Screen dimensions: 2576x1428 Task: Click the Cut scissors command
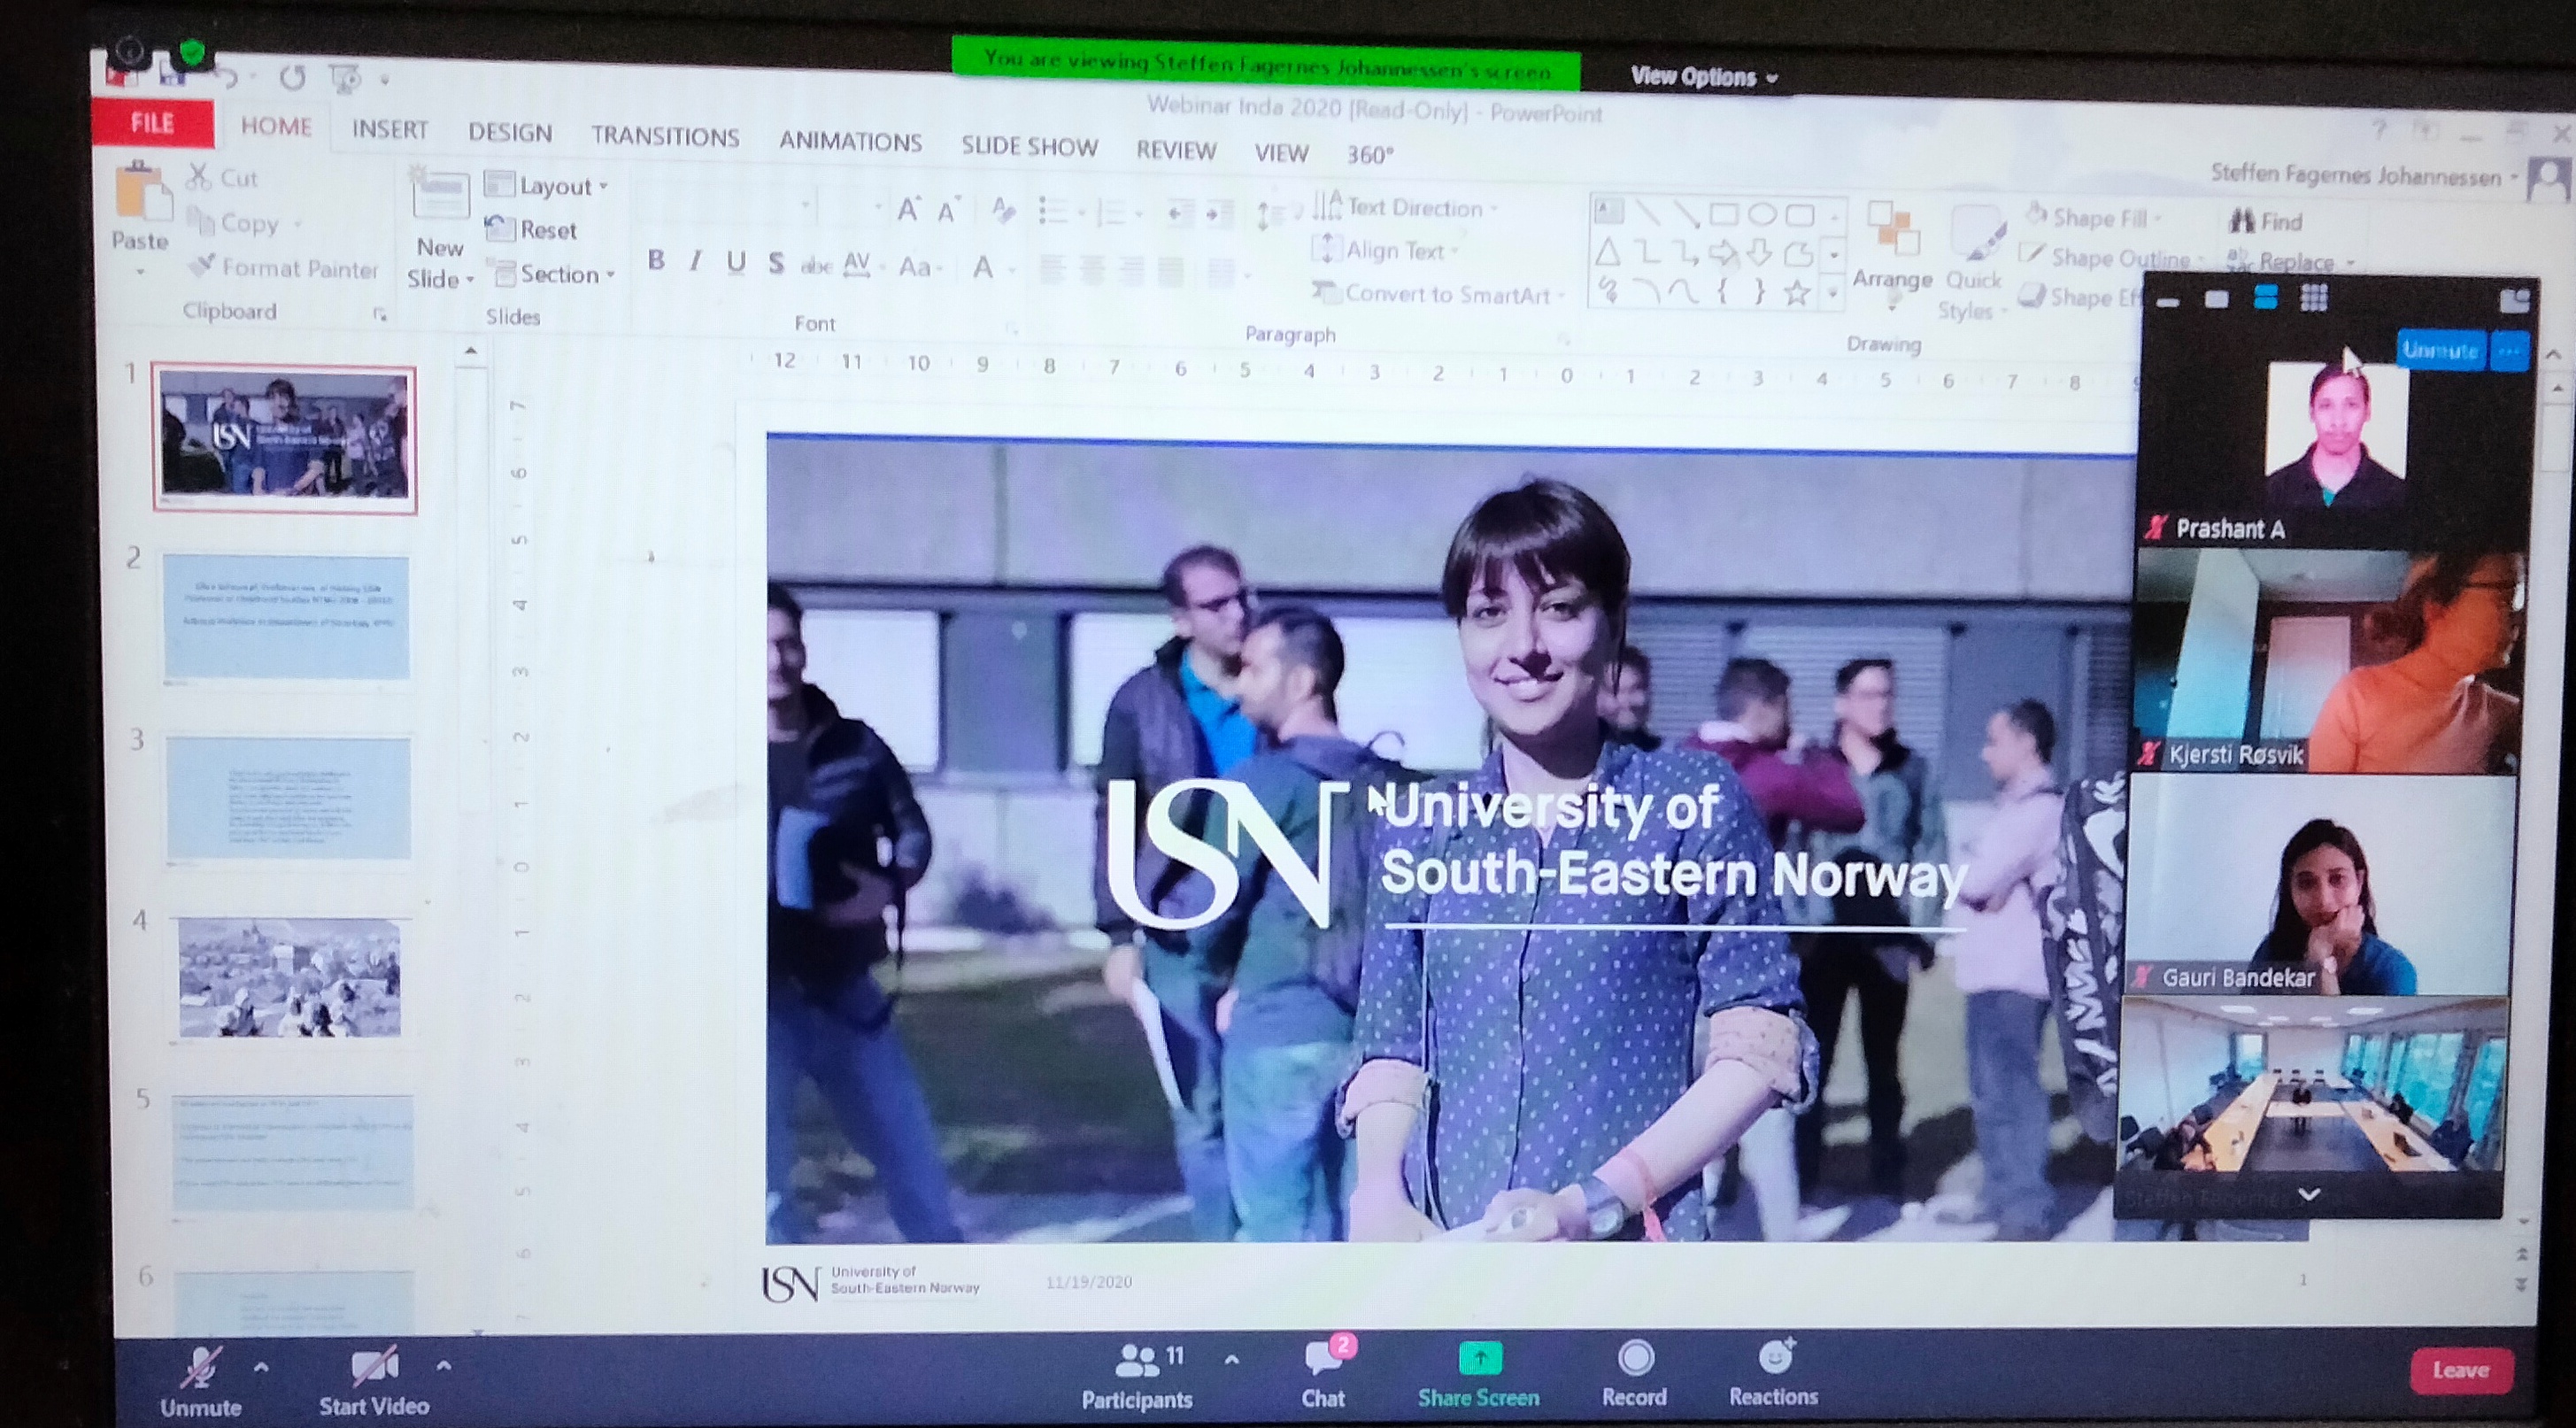223,178
